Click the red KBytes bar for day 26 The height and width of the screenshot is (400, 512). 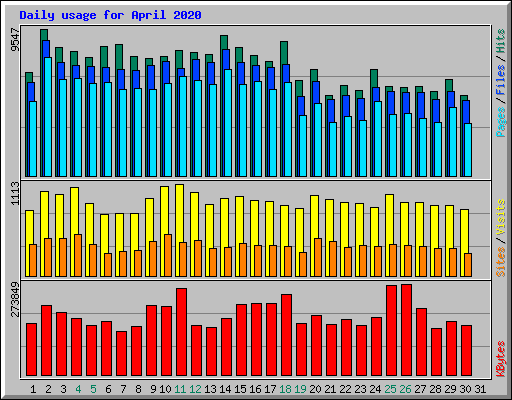click(x=407, y=330)
